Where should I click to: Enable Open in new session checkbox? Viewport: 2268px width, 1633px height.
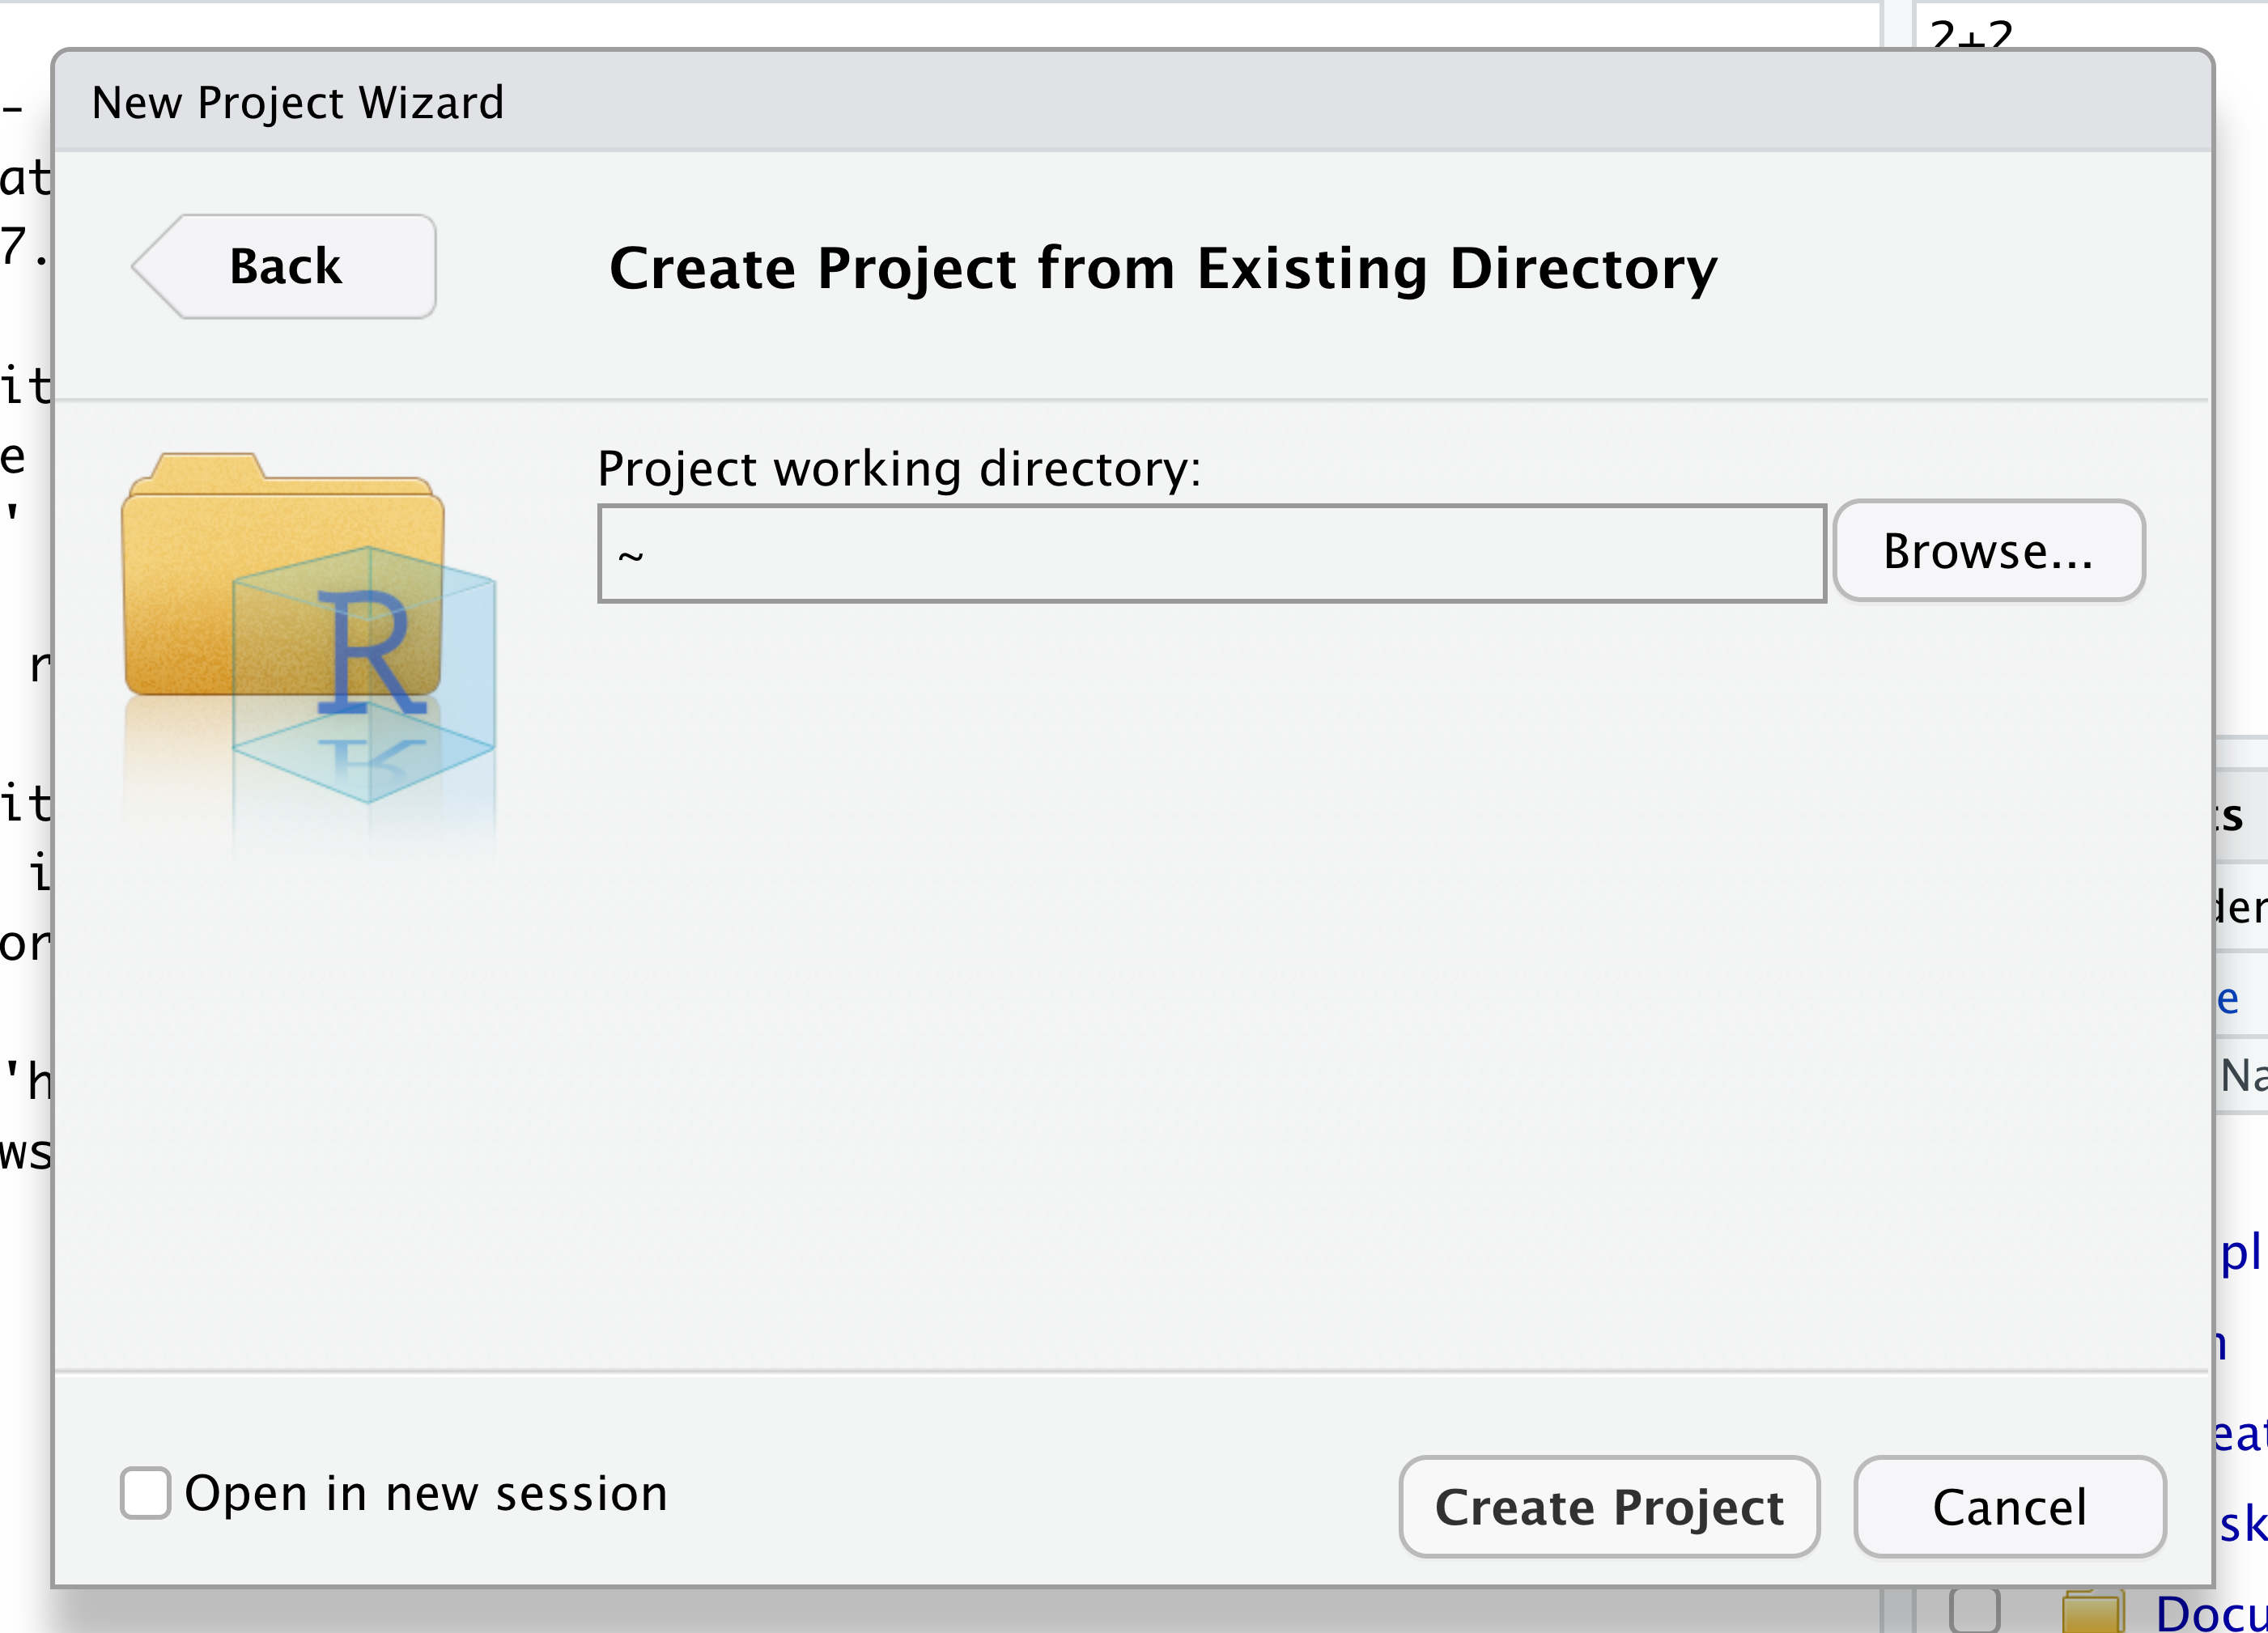(x=146, y=1493)
